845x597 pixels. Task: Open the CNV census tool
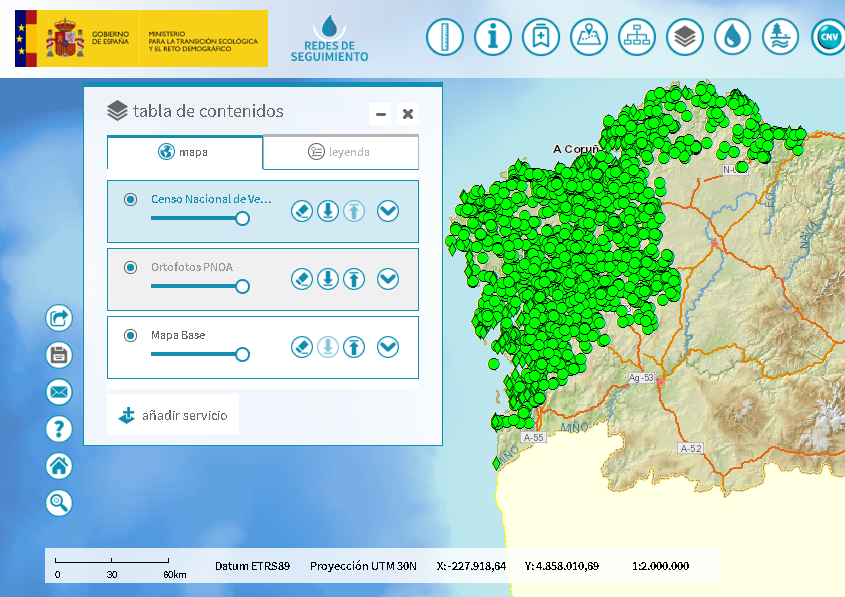[828, 37]
